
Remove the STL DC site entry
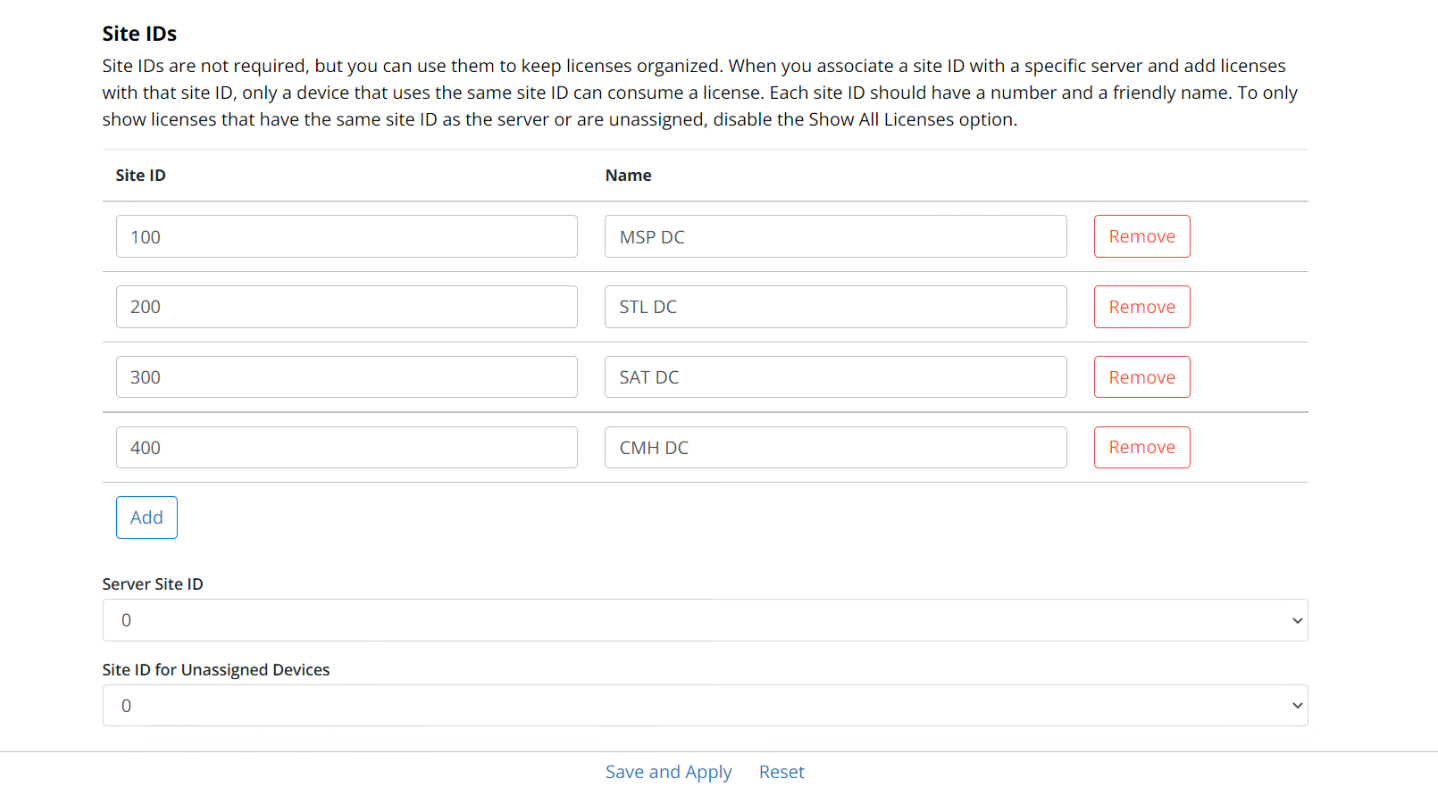point(1142,306)
